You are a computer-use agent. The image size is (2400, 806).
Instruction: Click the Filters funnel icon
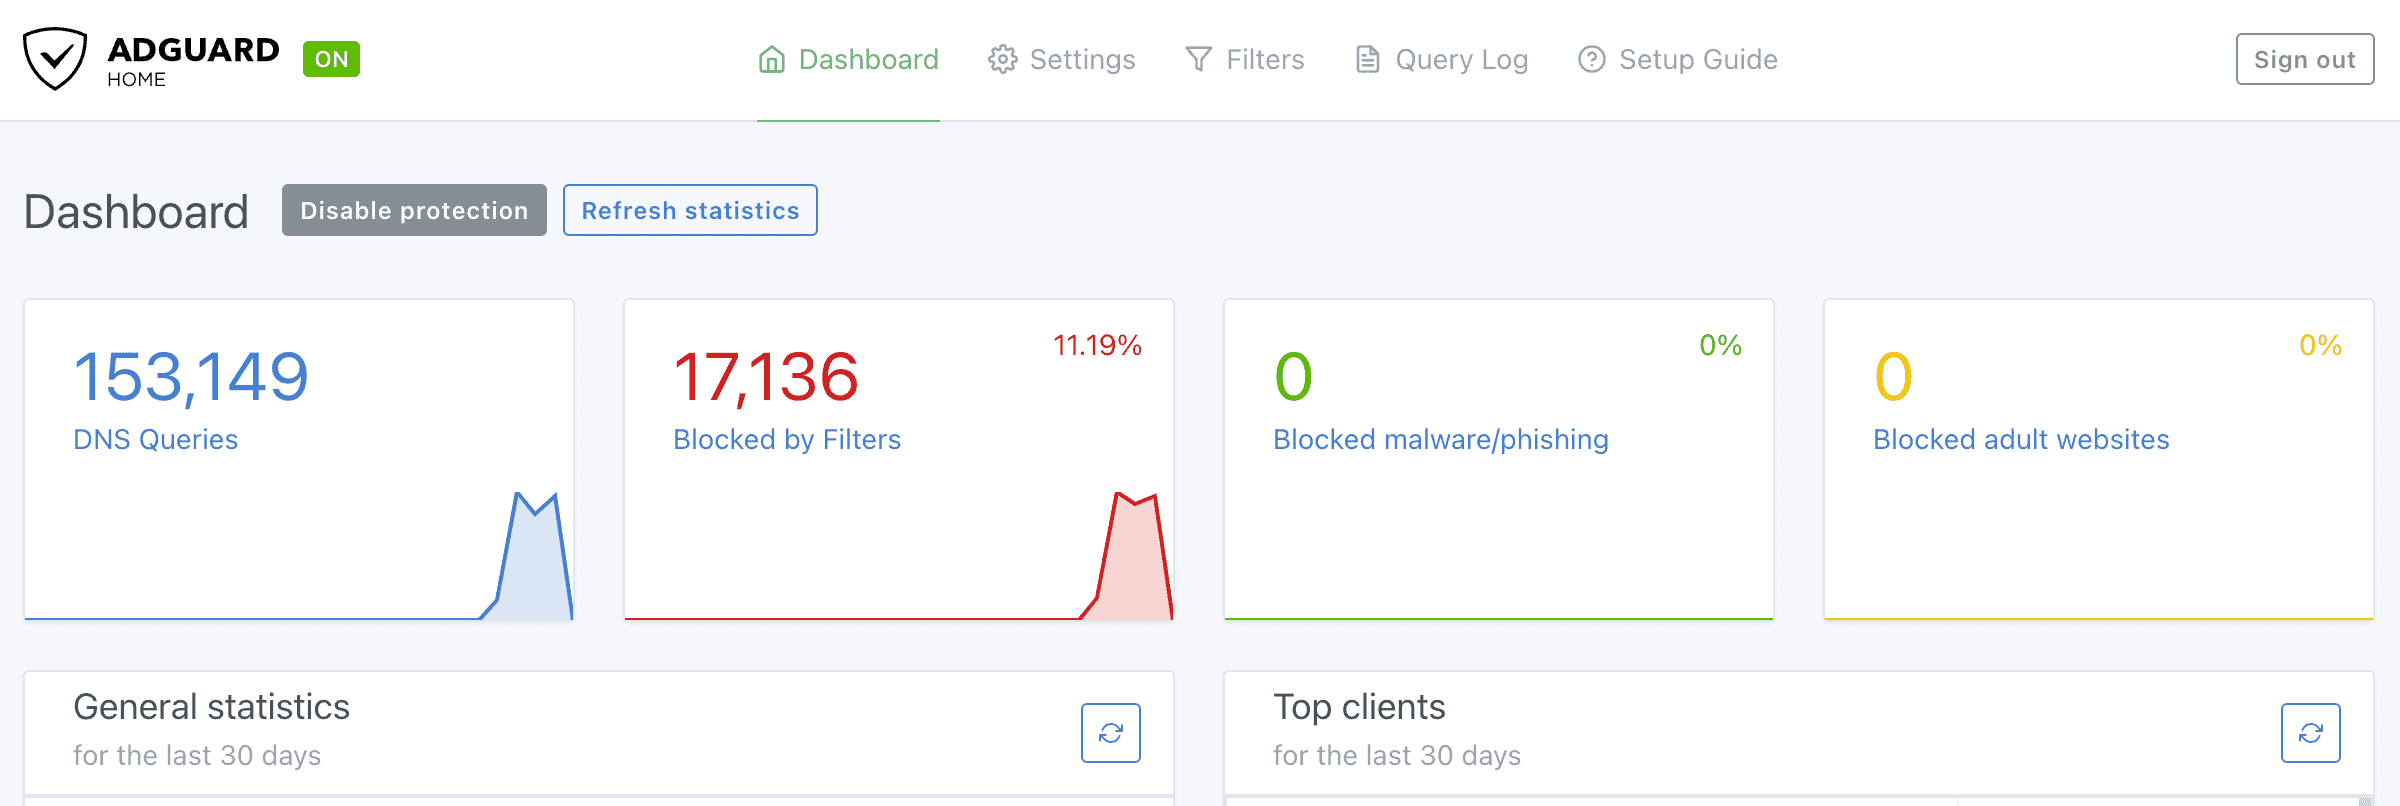pyautogui.click(x=1198, y=60)
